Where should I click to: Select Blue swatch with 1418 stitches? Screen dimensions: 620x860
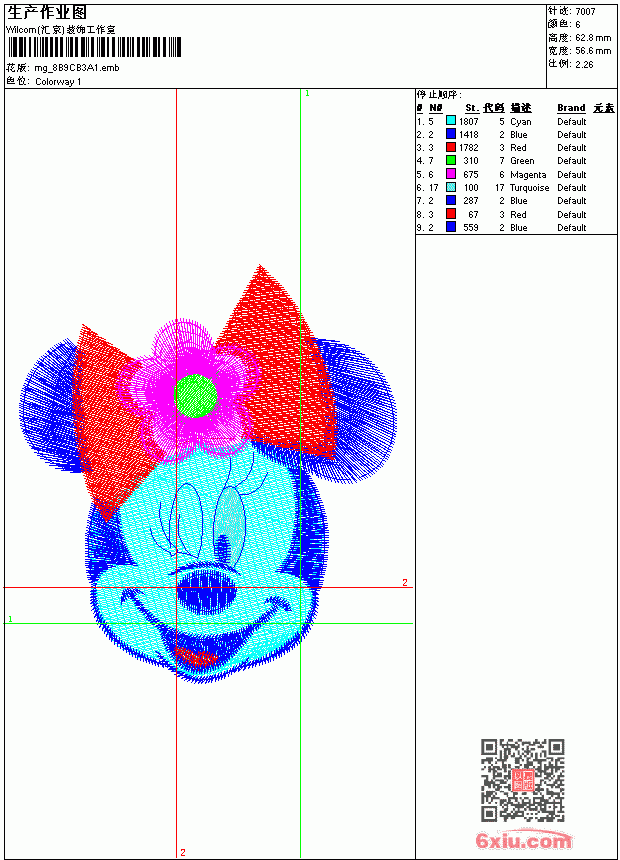(450, 134)
